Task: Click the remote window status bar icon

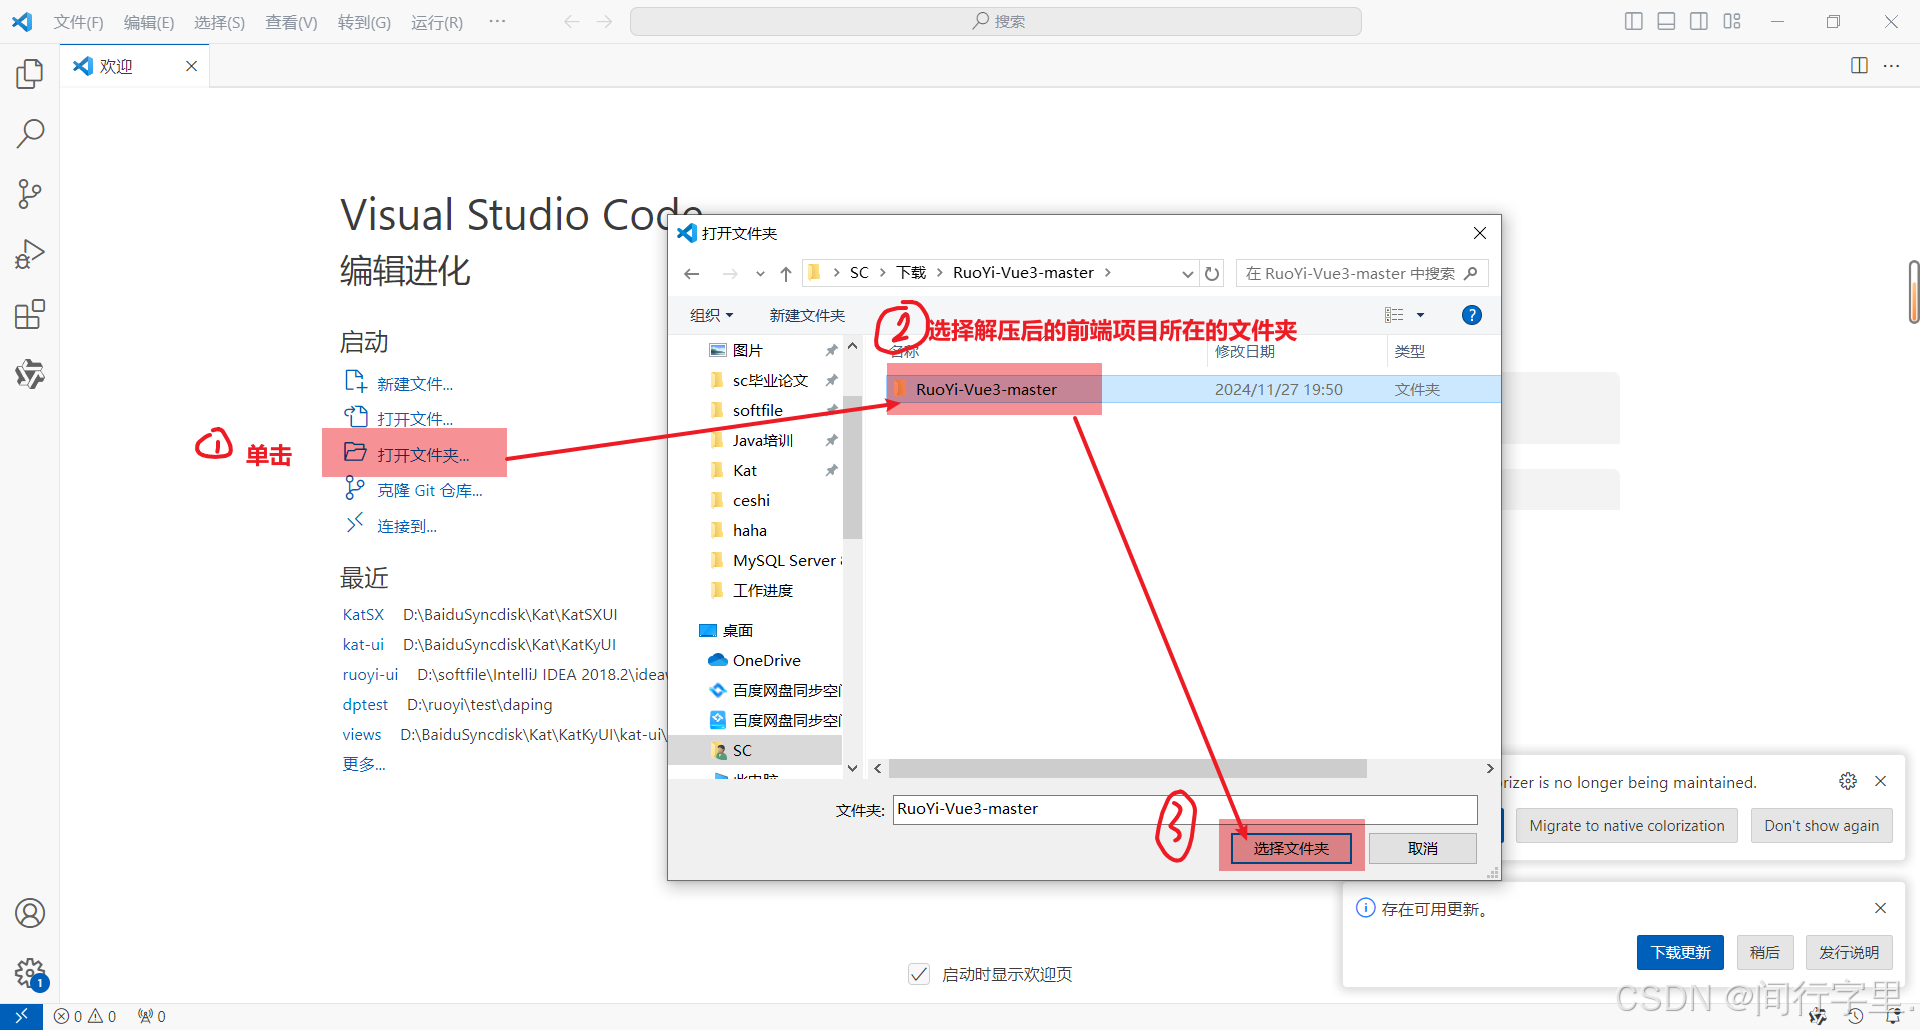Action: click(21, 1016)
